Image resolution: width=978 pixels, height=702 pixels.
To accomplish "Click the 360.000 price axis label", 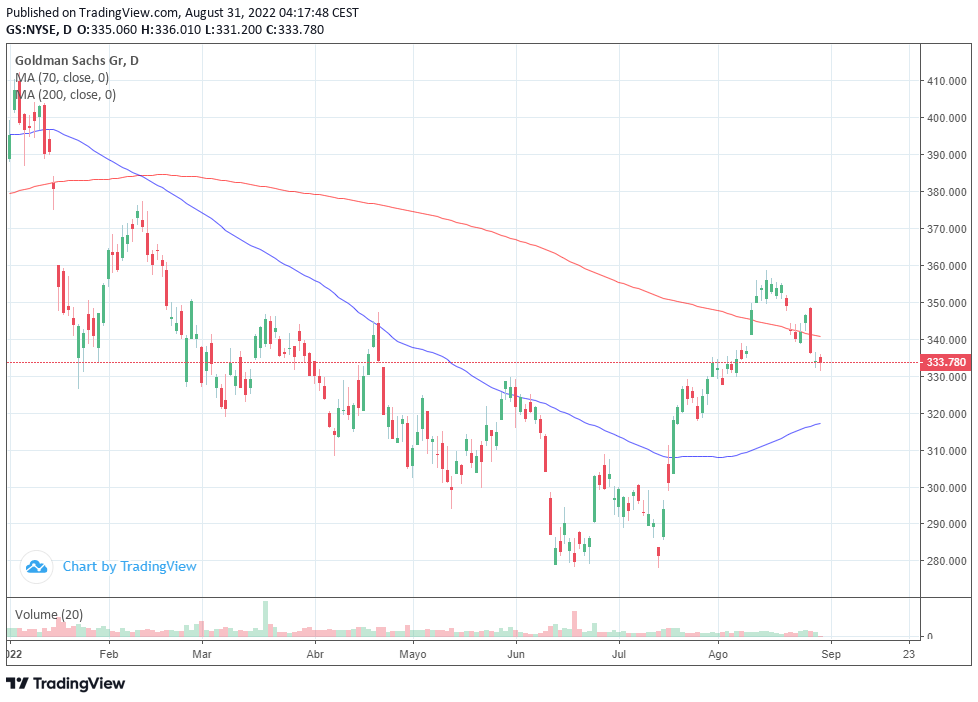I will tap(946, 266).
